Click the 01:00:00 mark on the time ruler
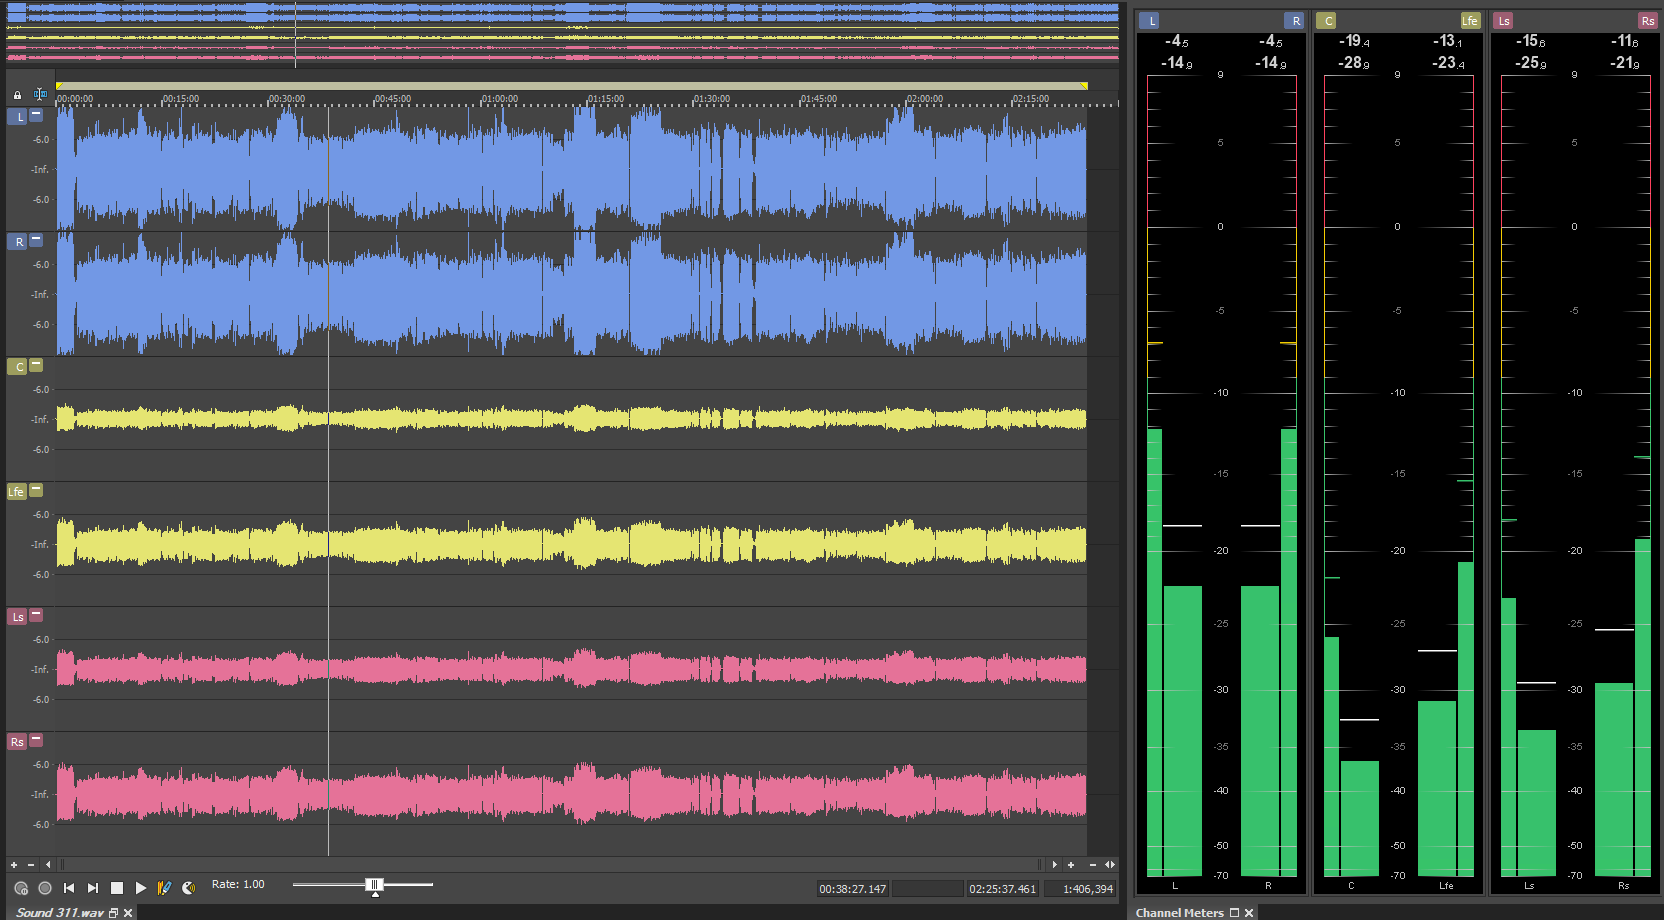The width and height of the screenshot is (1664, 920). click(x=500, y=99)
